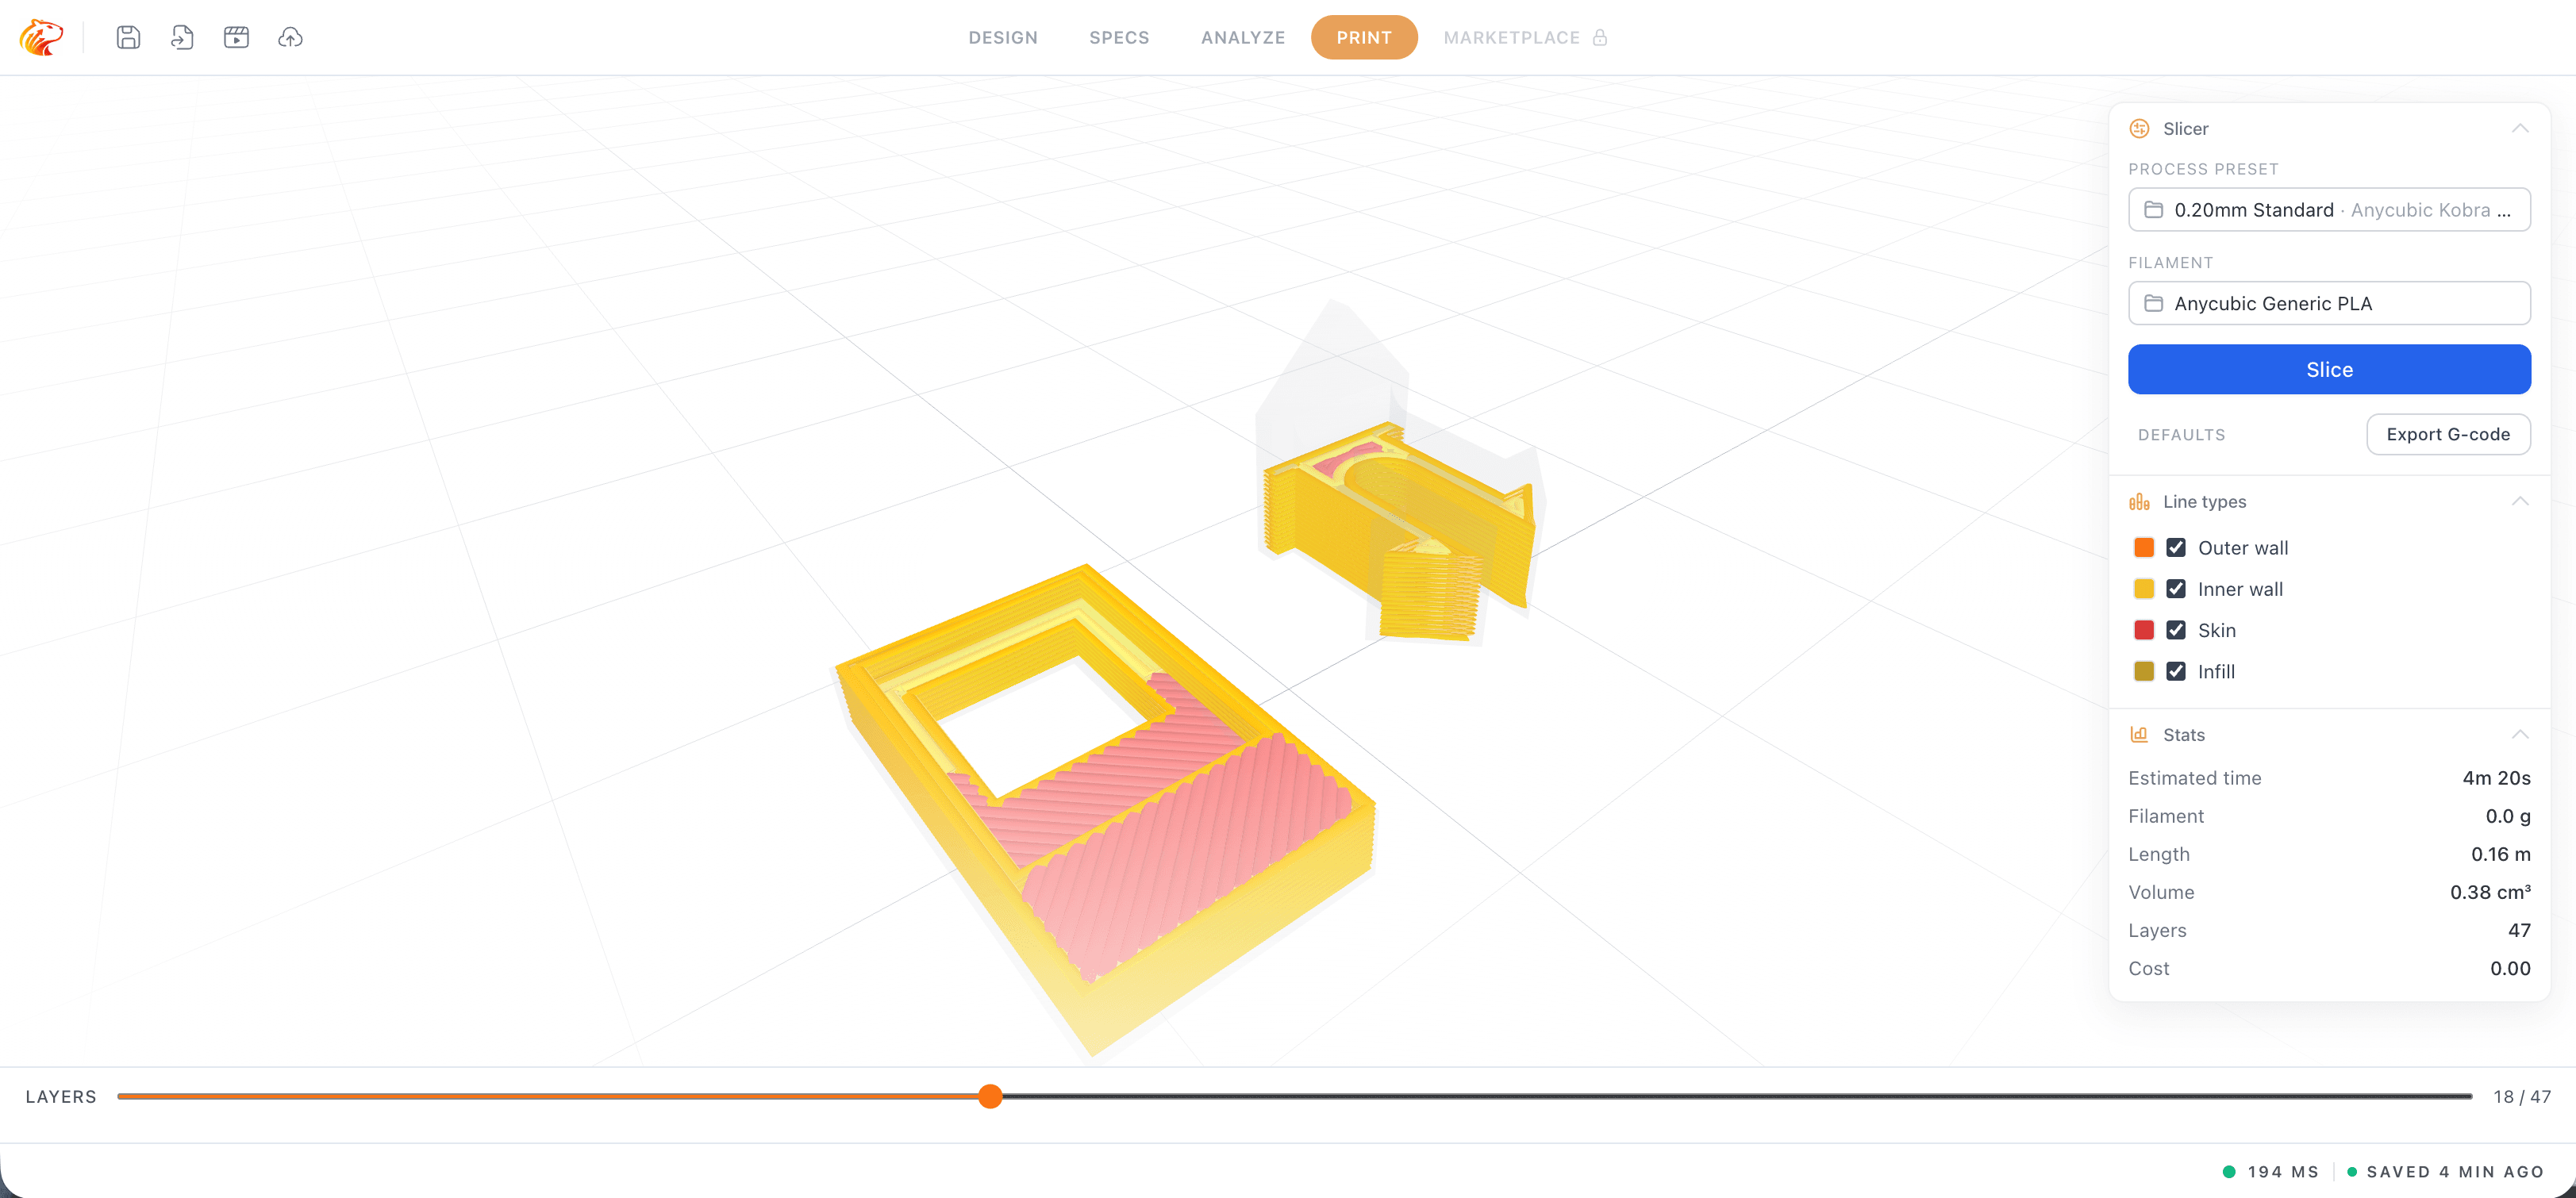Toggle the Skin line type checkbox
Image resolution: width=2576 pixels, height=1198 pixels.
(2176, 630)
